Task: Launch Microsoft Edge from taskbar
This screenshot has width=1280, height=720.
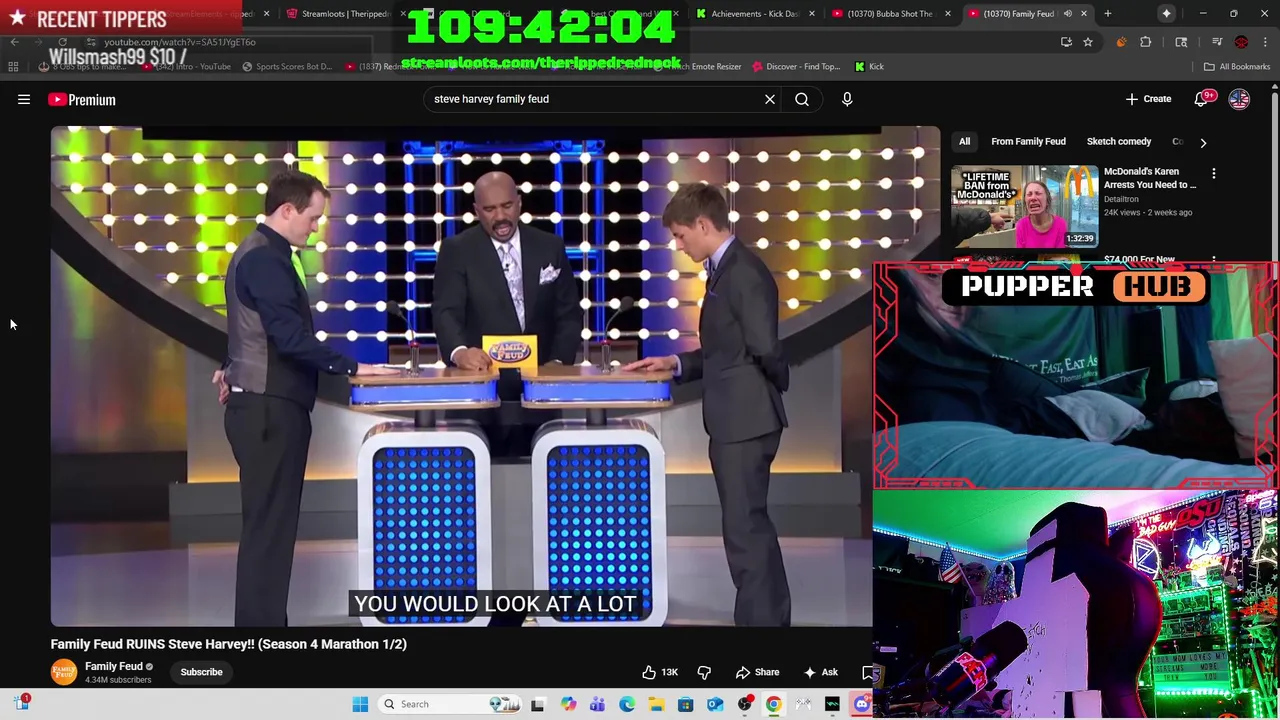Action: point(627,704)
